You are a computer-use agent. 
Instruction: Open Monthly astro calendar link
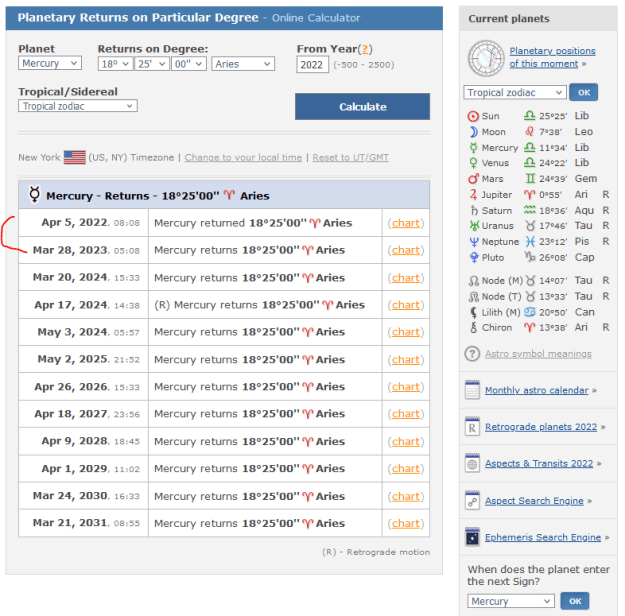[537, 390]
